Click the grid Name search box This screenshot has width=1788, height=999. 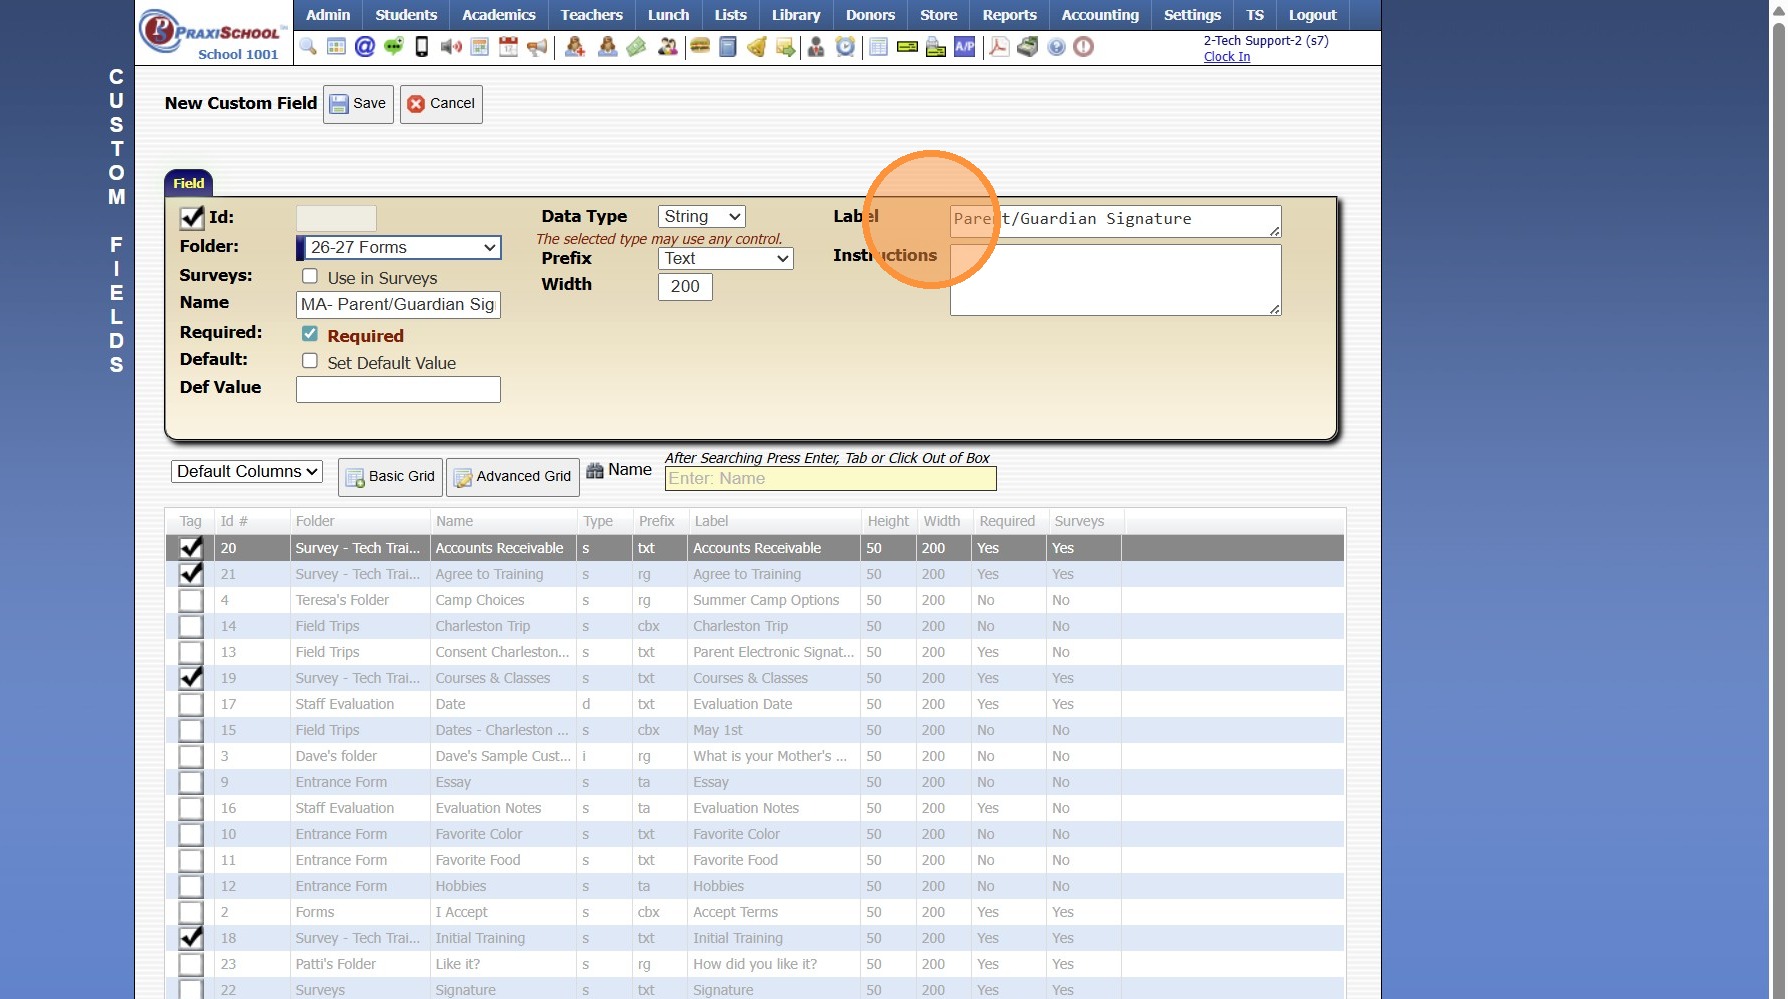click(830, 479)
